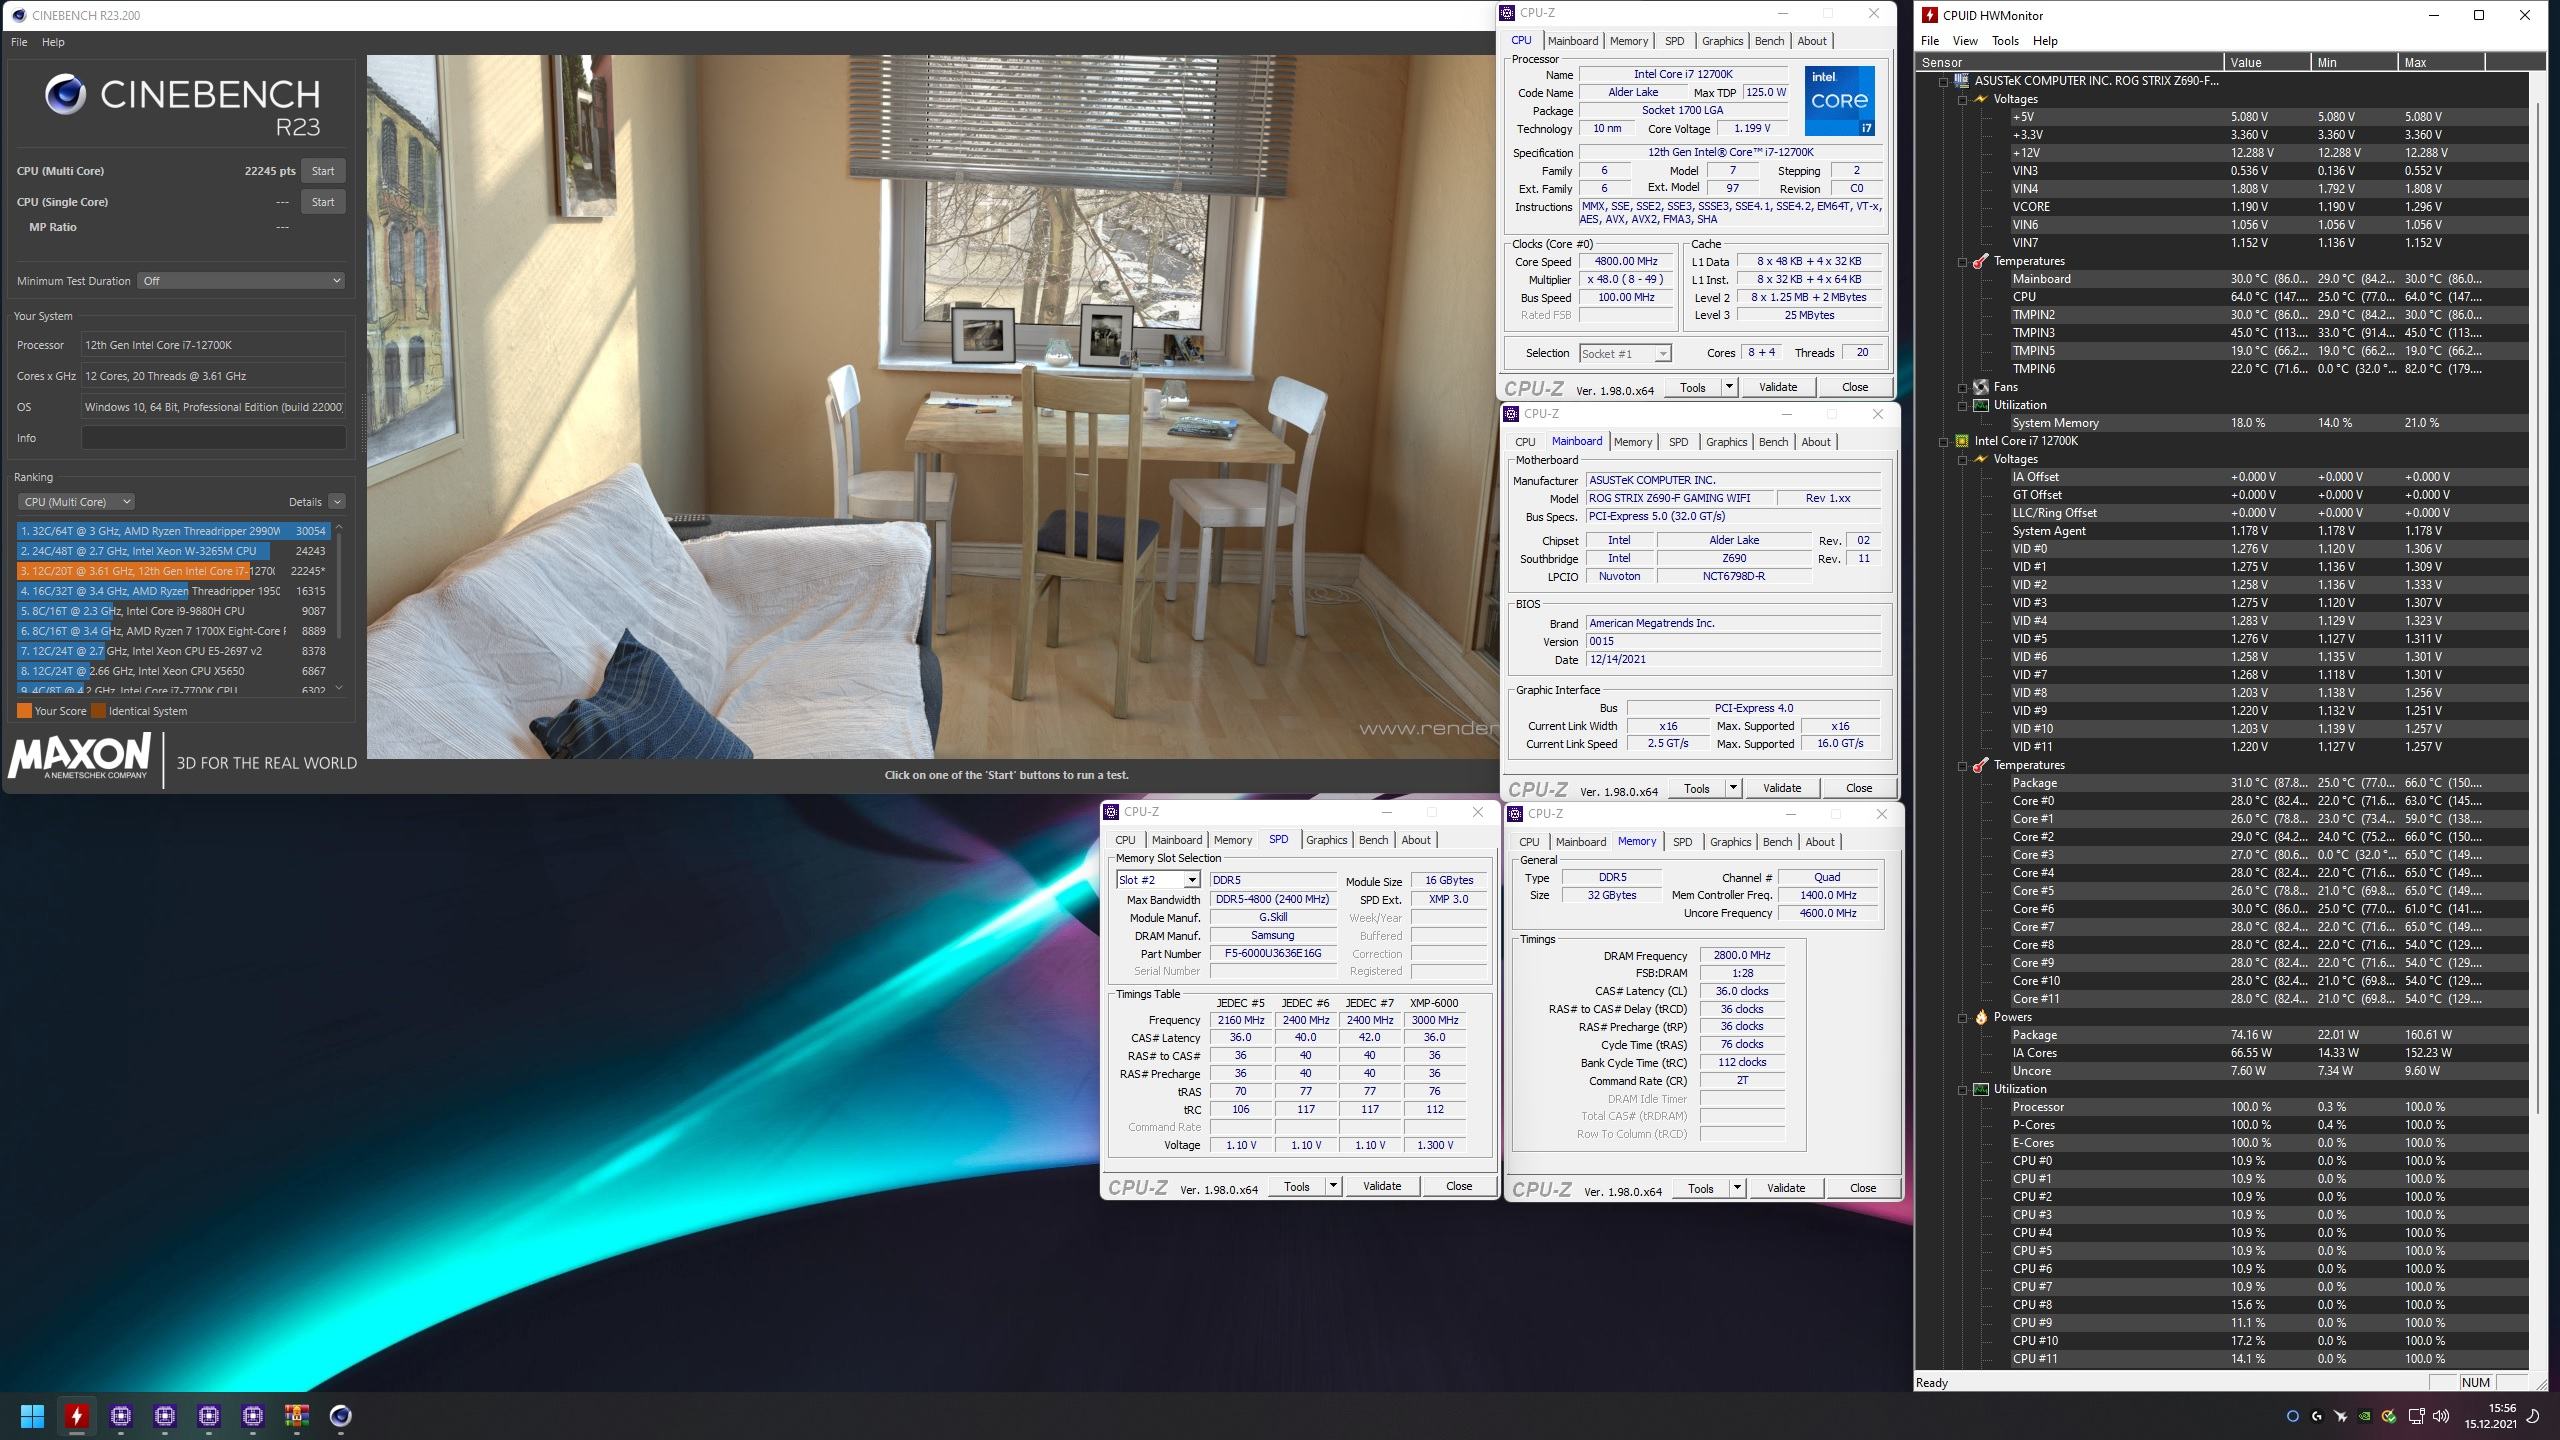Click the Intel Core i7 logo in CPU-Z
Viewport: 2560px width, 1440px height.
pos(1839,100)
